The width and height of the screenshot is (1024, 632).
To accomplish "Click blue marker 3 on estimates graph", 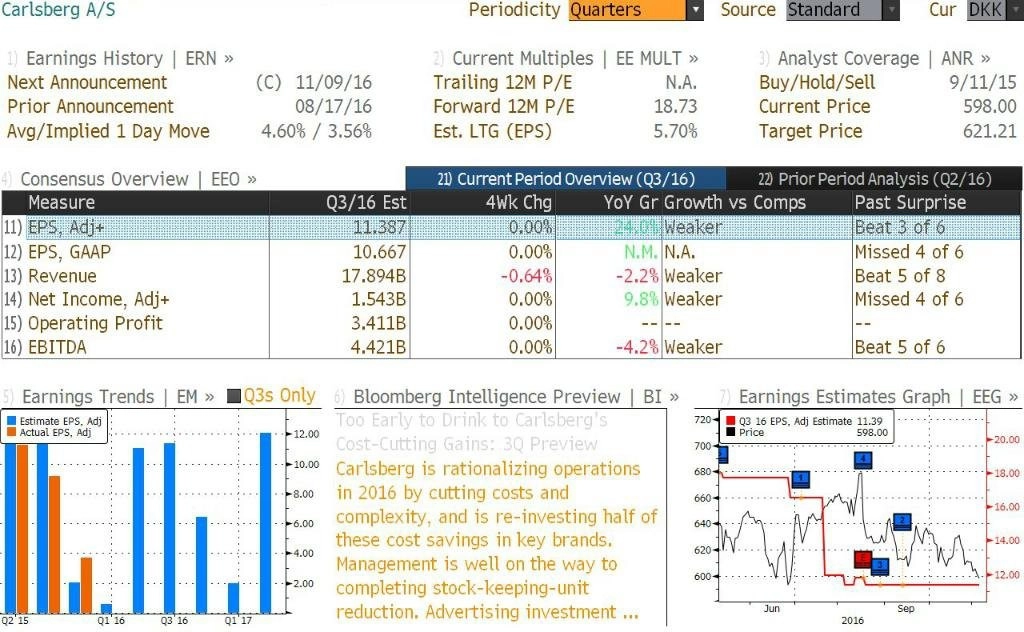I will [x=880, y=565].
